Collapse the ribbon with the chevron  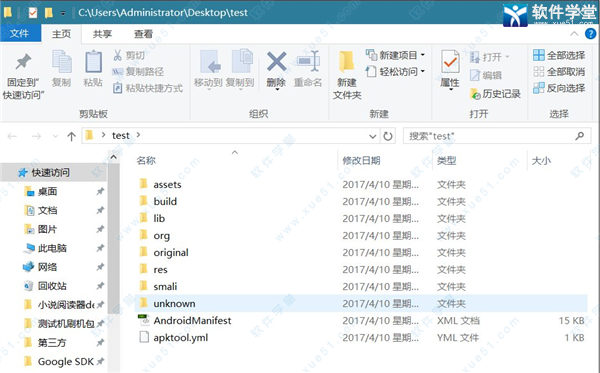pyautogui.click(x=574, y=34)
